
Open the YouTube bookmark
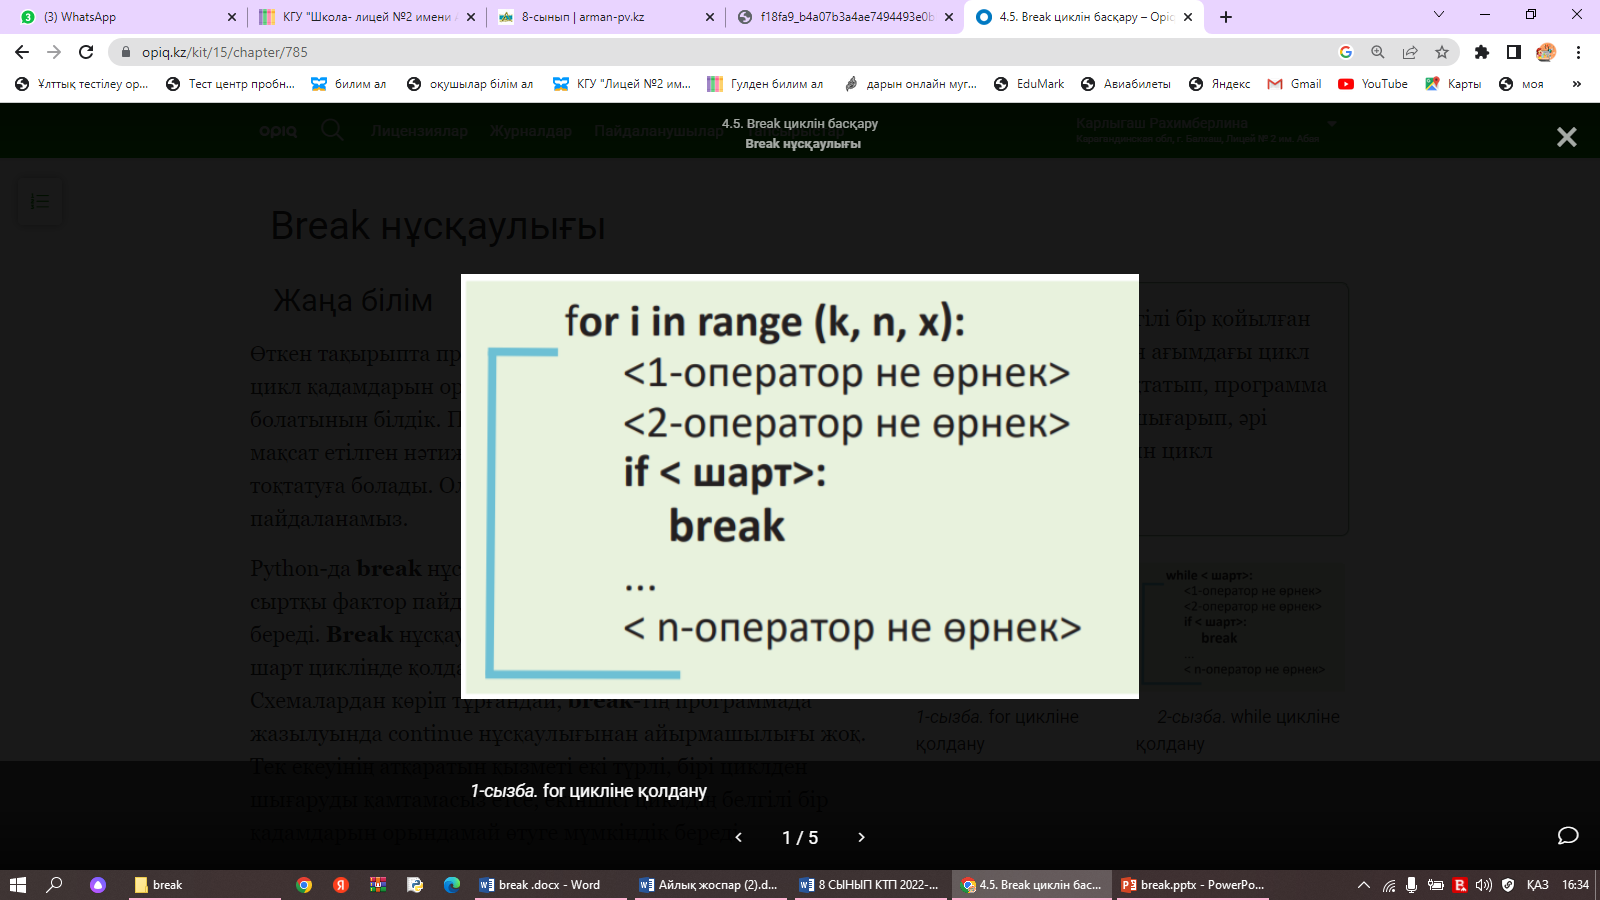pos(1373,84)
